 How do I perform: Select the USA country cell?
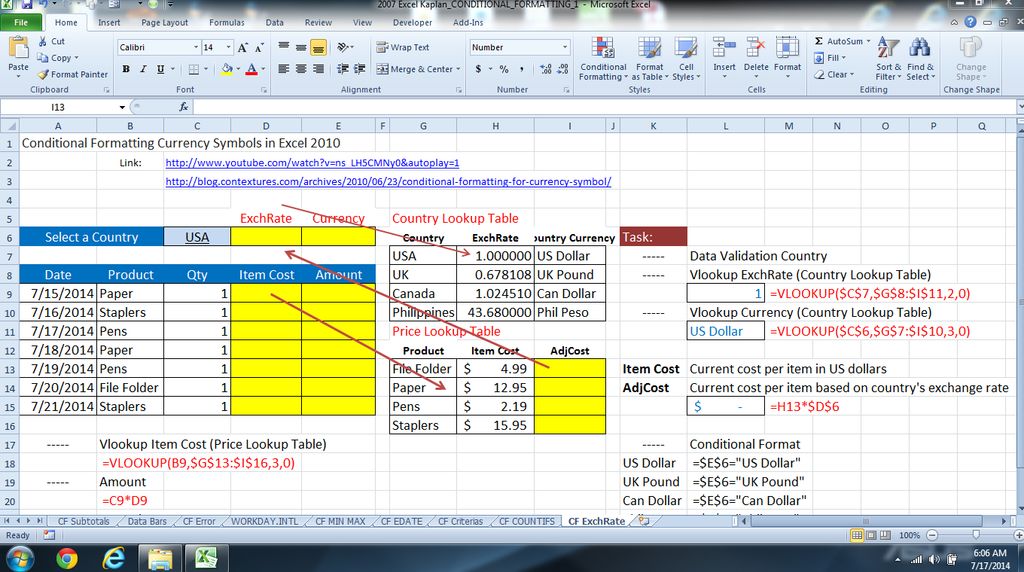(197, 237)
